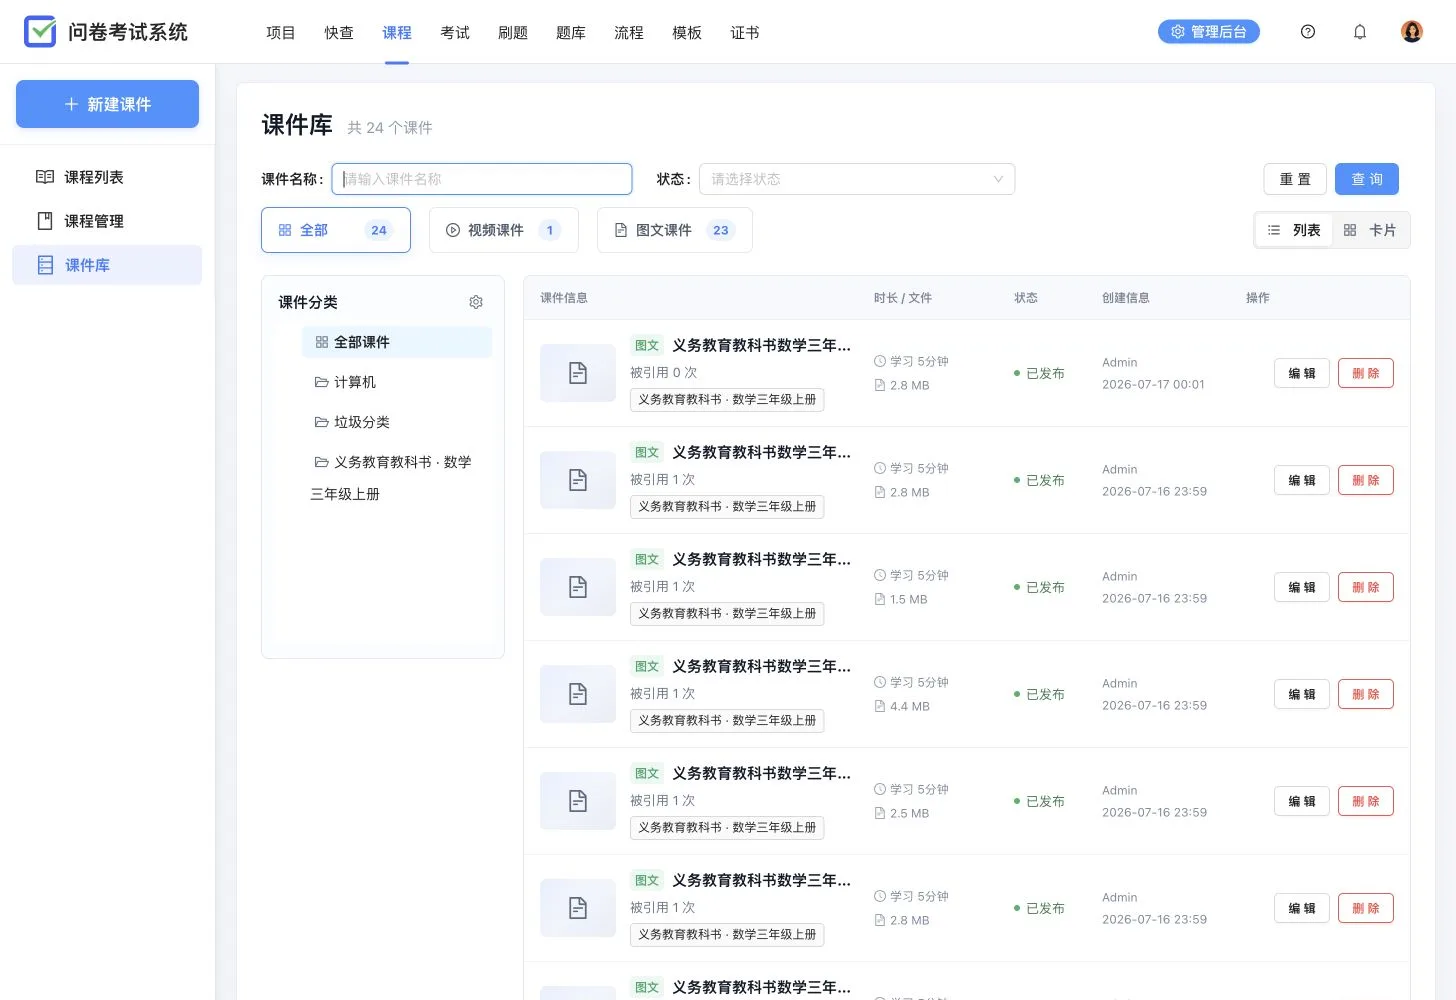Open the 状态 select dropdown
Viewport: 1456px width, 1000px height.
(857, 179)
